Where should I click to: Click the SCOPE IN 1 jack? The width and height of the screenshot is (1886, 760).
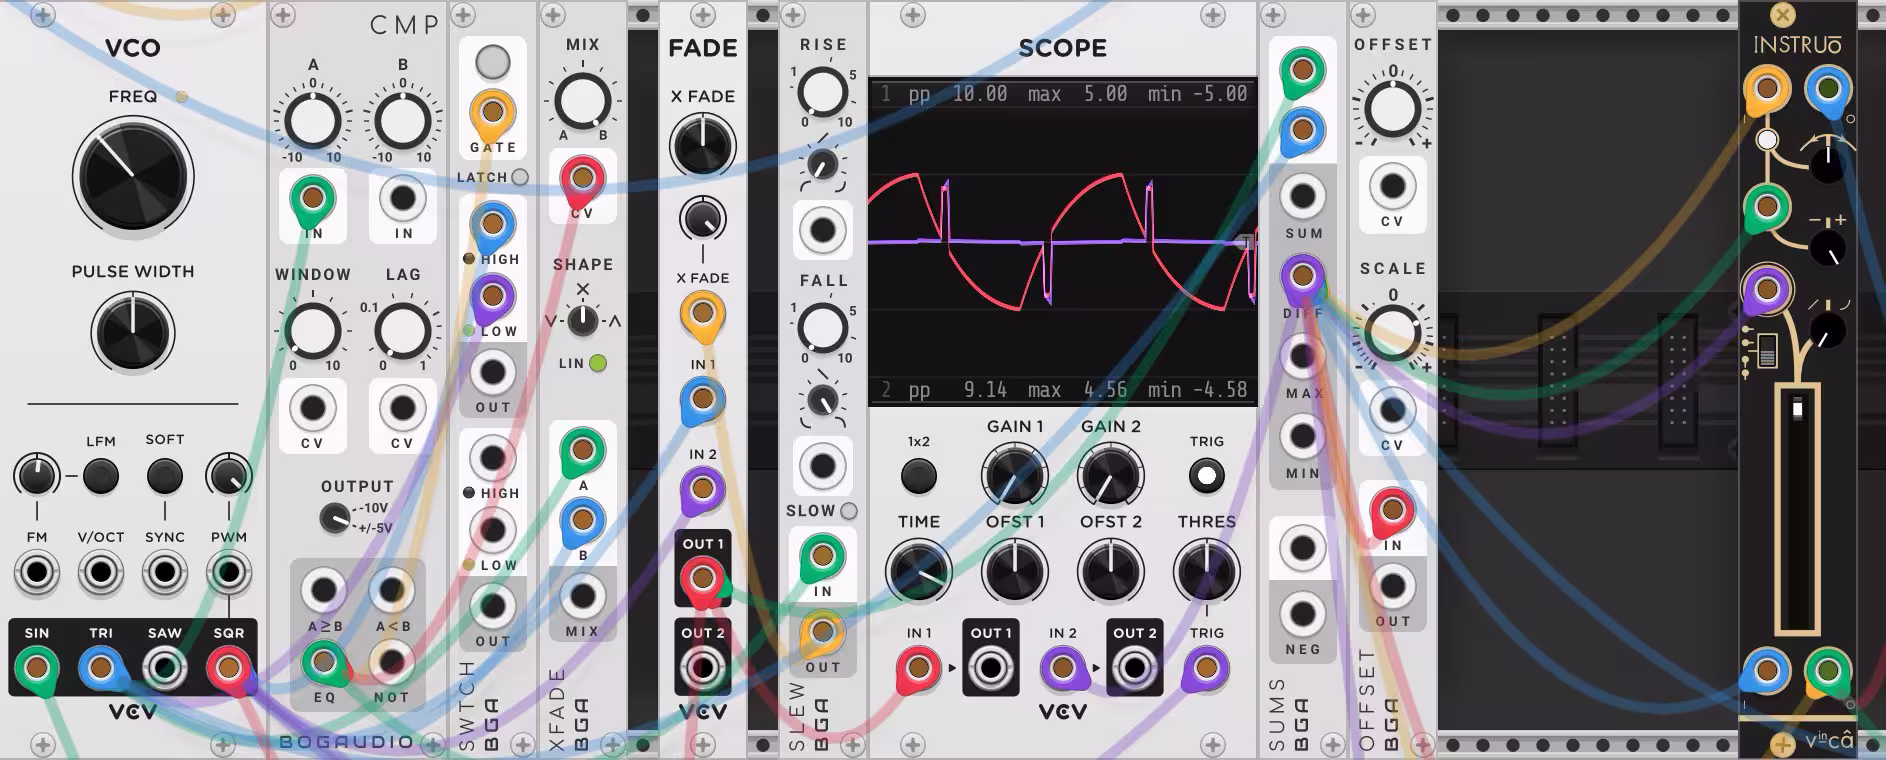coord(918,667)
